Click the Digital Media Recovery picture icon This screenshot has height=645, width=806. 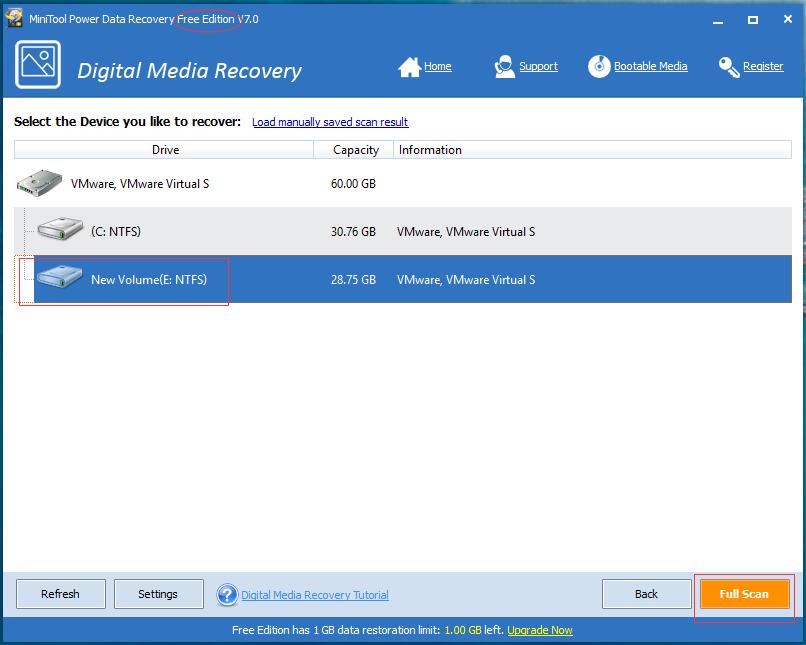(38, 65)
